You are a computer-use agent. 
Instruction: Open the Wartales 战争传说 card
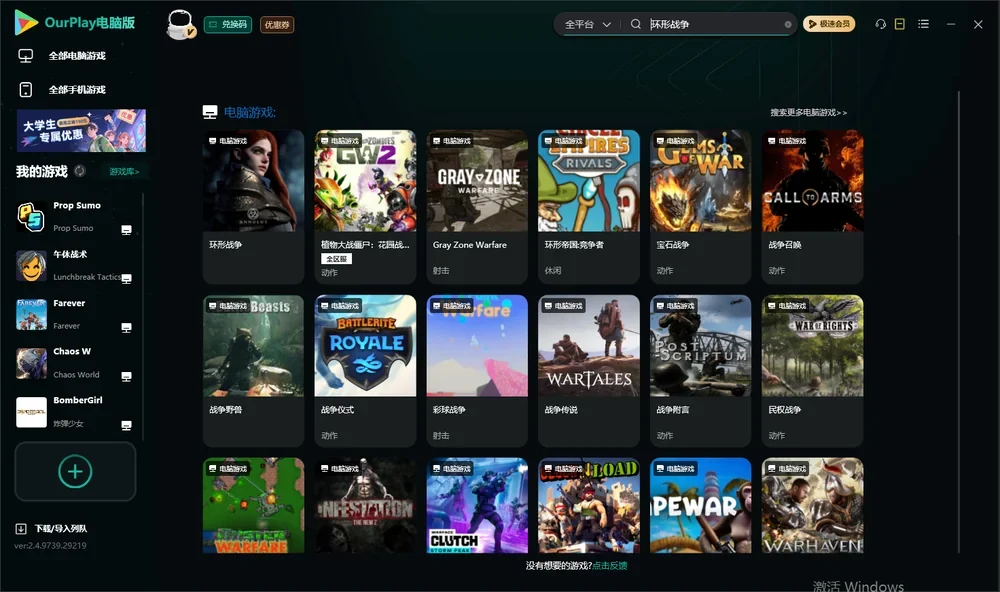coord(589,371)
